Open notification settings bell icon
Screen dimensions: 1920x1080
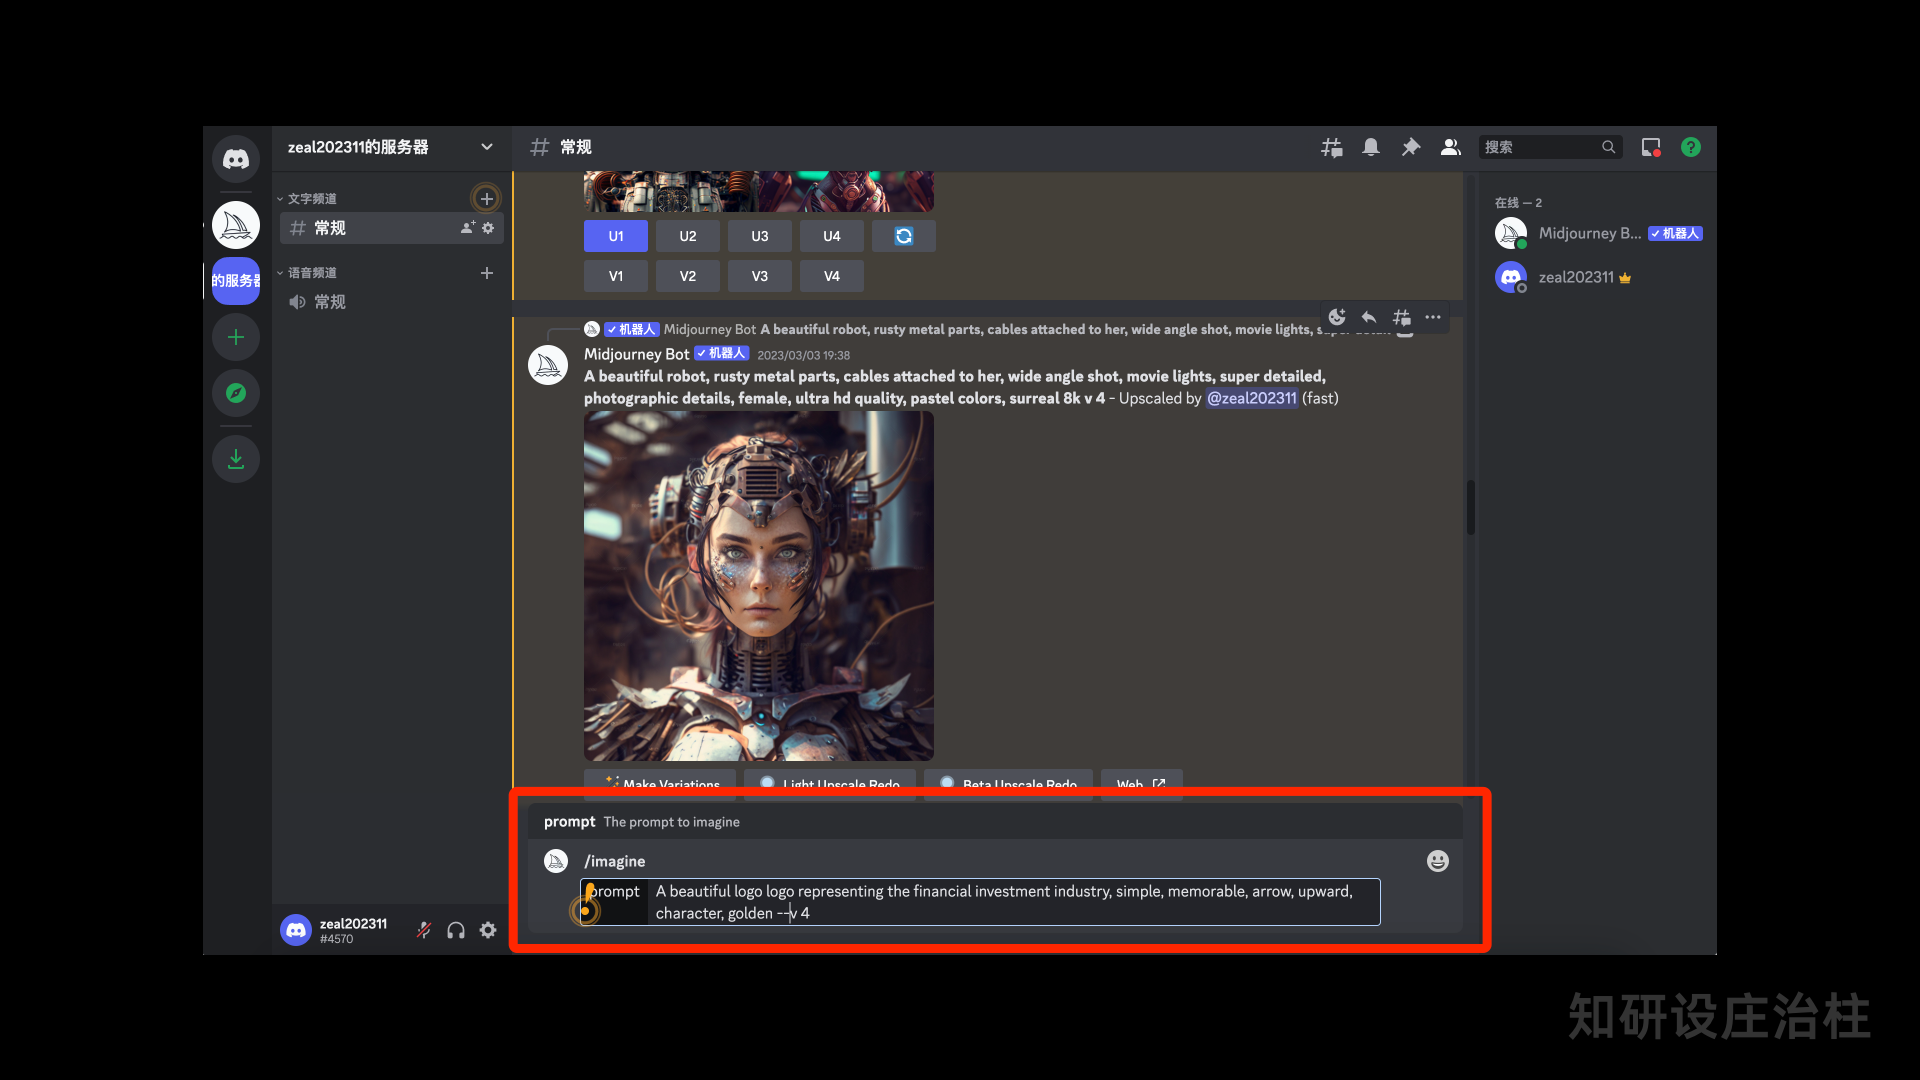click(x=1371, y=147)
